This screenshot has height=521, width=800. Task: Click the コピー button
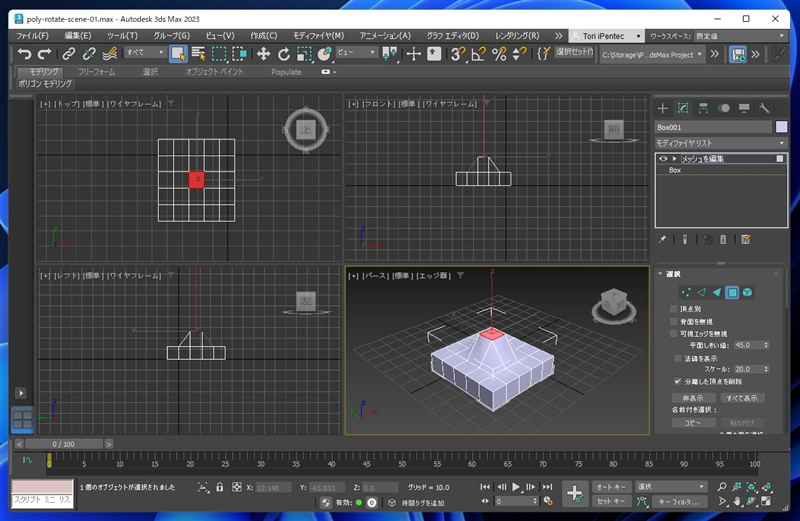pyautogui.click(x=693, y=423)
